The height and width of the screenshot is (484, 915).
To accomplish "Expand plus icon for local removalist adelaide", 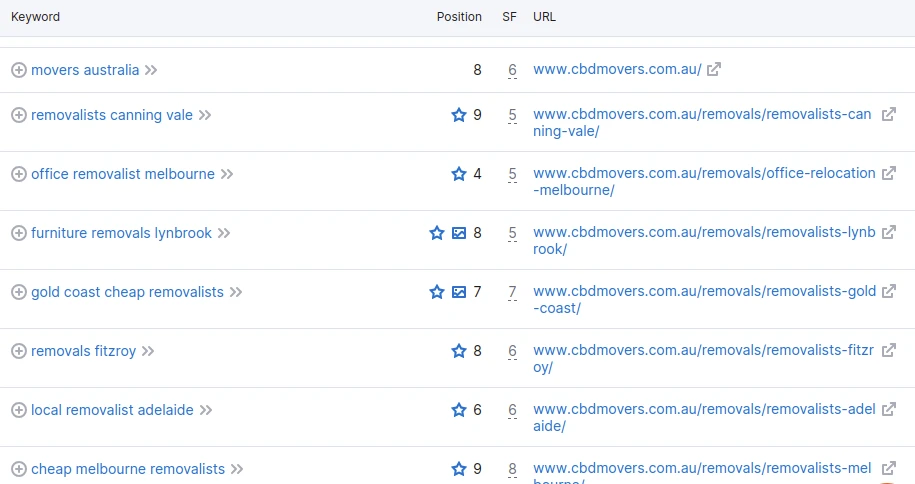I will [19, 410].
